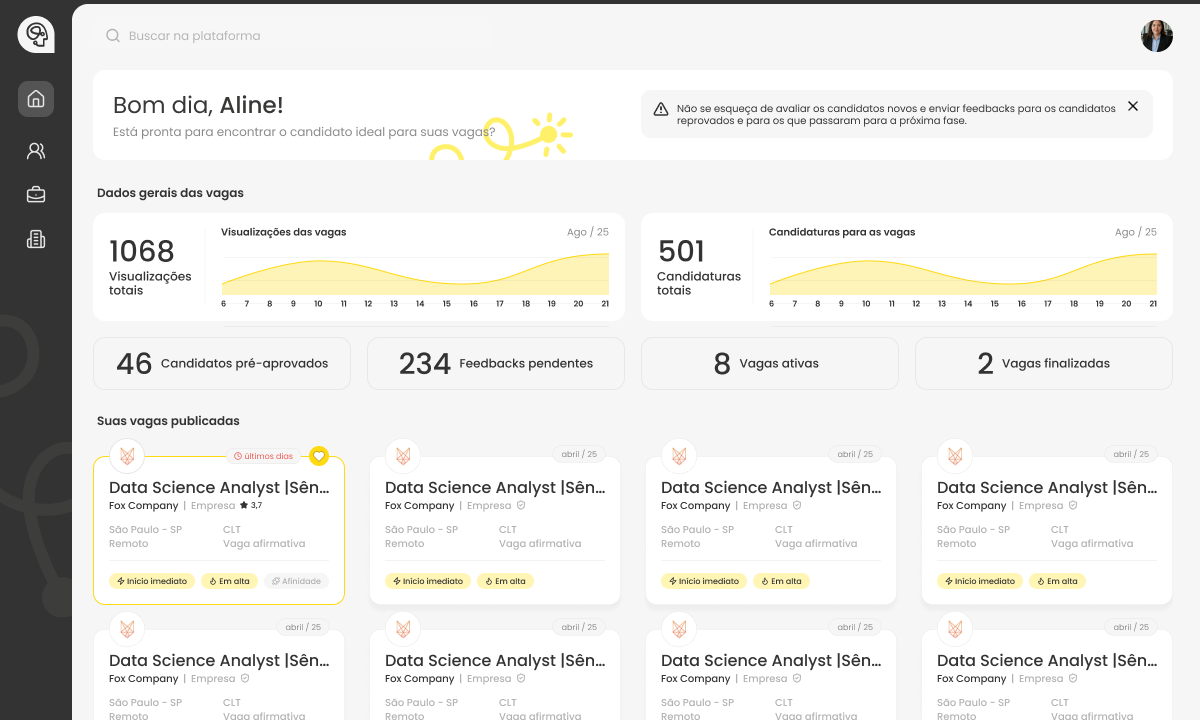Click 'Ago / 25' on the Candidaturas chart
The width and height of the screenshot is (1200, 720).
1136,232
